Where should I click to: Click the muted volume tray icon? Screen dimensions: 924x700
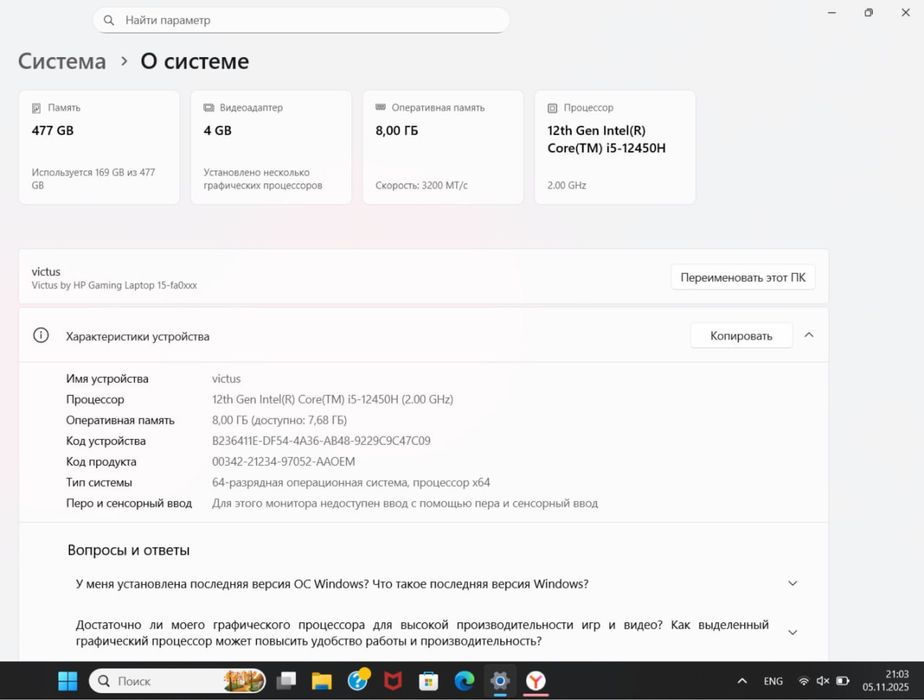(823, 681)
